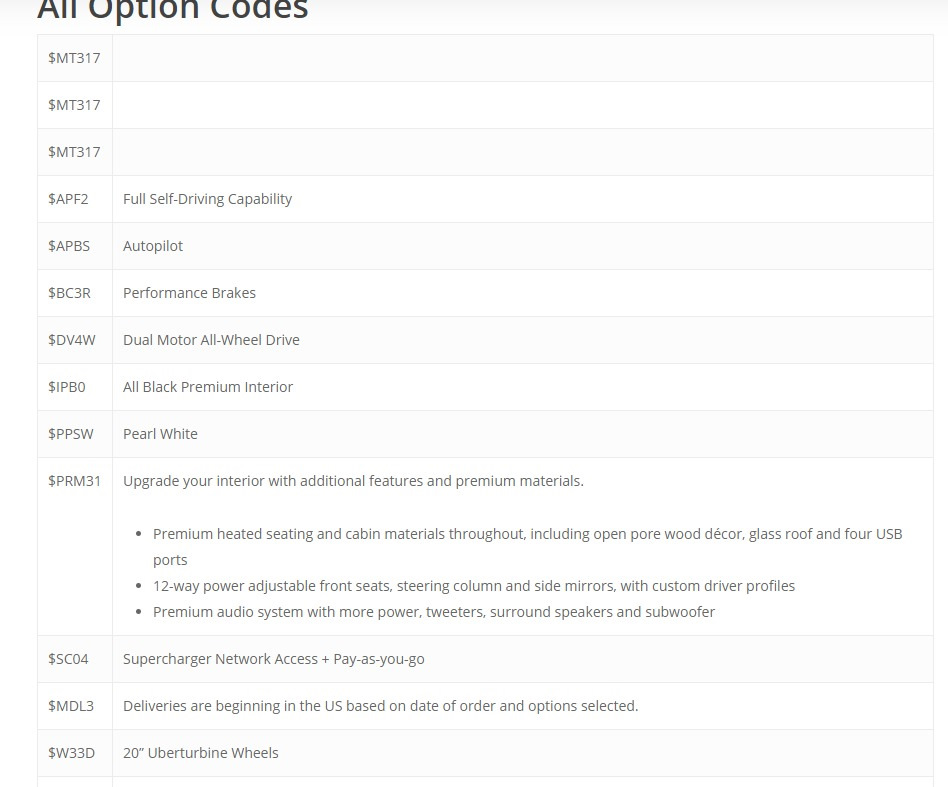Select the $SC04 option code
Viewport: 948px width, 787px height.
coord(68,659)
